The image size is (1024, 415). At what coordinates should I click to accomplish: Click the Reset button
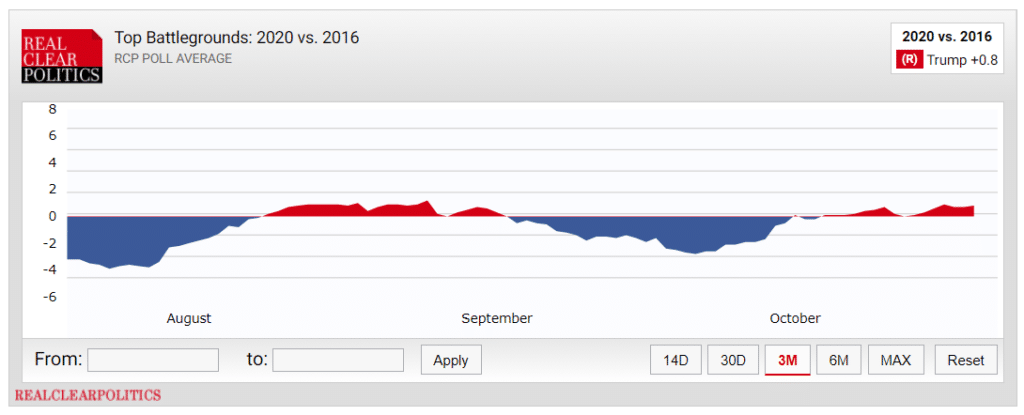pos(966,360)
